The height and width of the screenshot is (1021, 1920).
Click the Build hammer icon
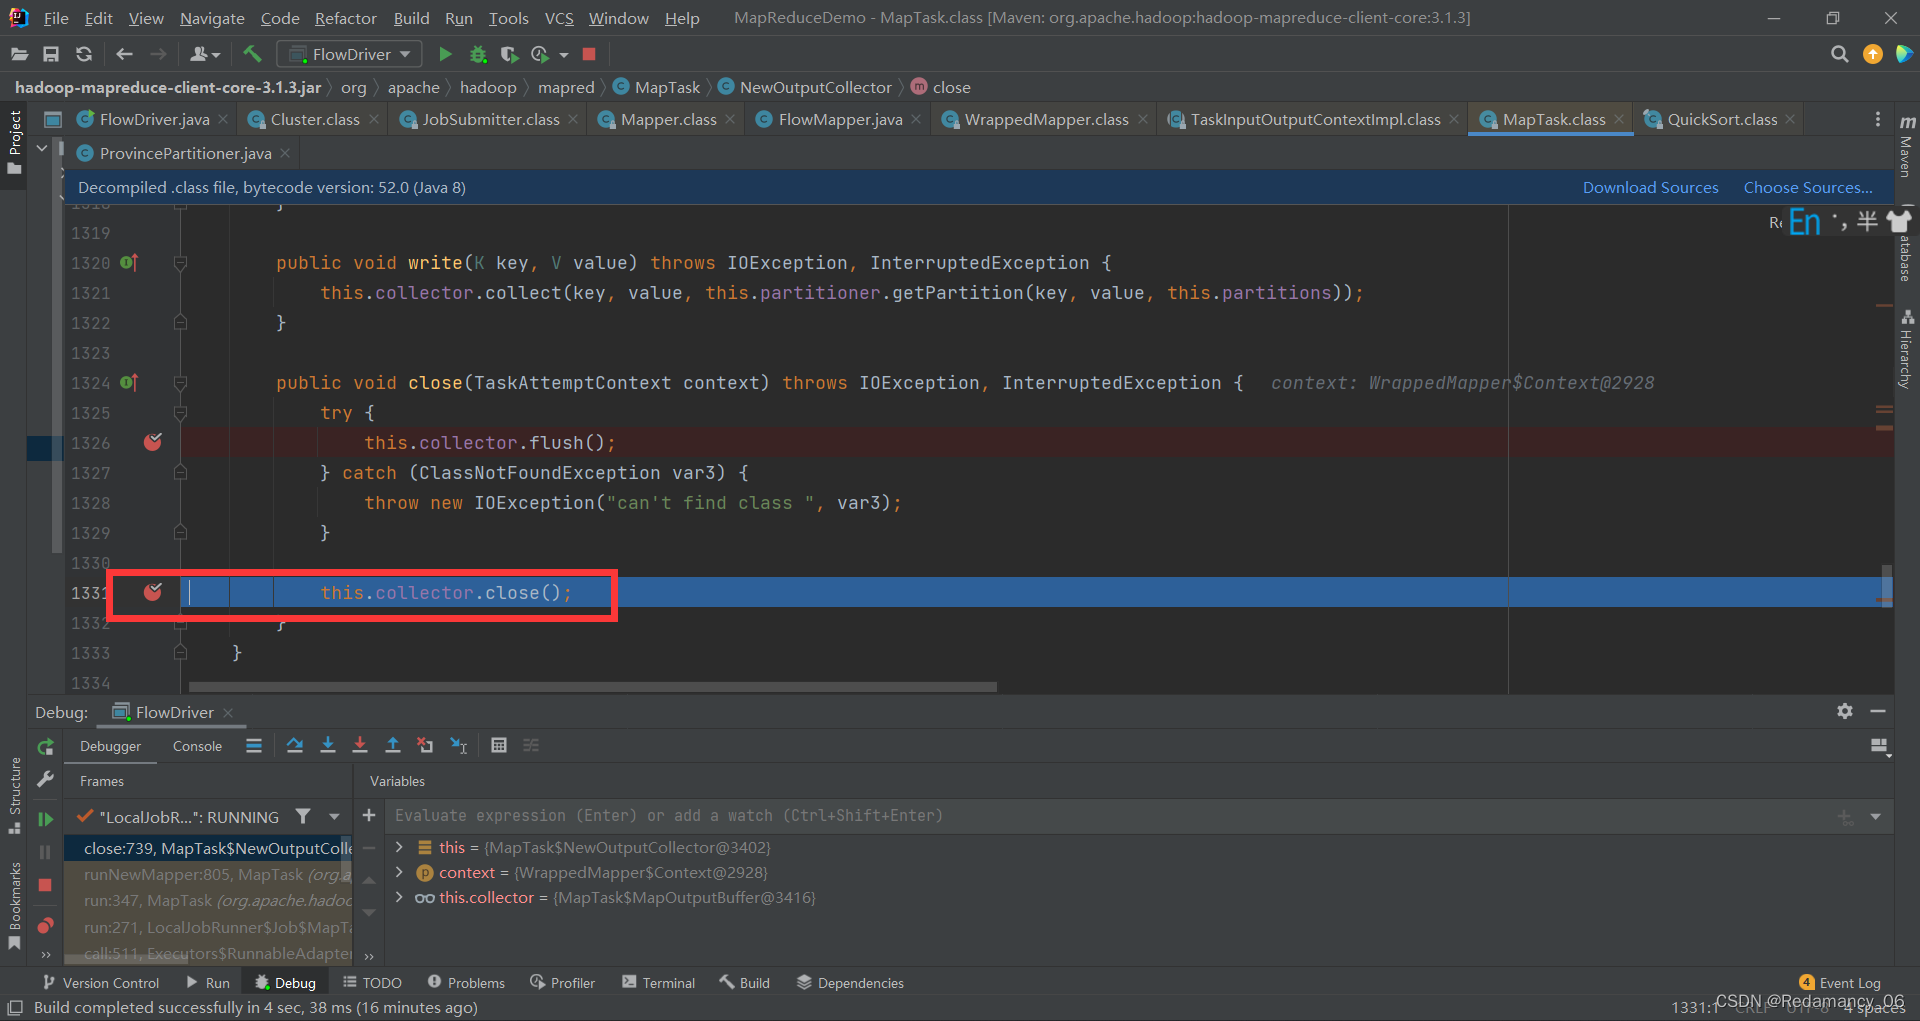pos(252,54)
